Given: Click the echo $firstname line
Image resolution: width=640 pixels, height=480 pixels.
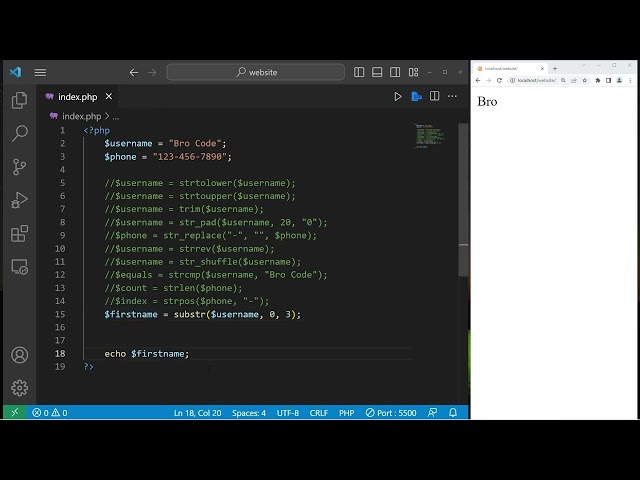Looking at the screenshot, I should 147,354.
